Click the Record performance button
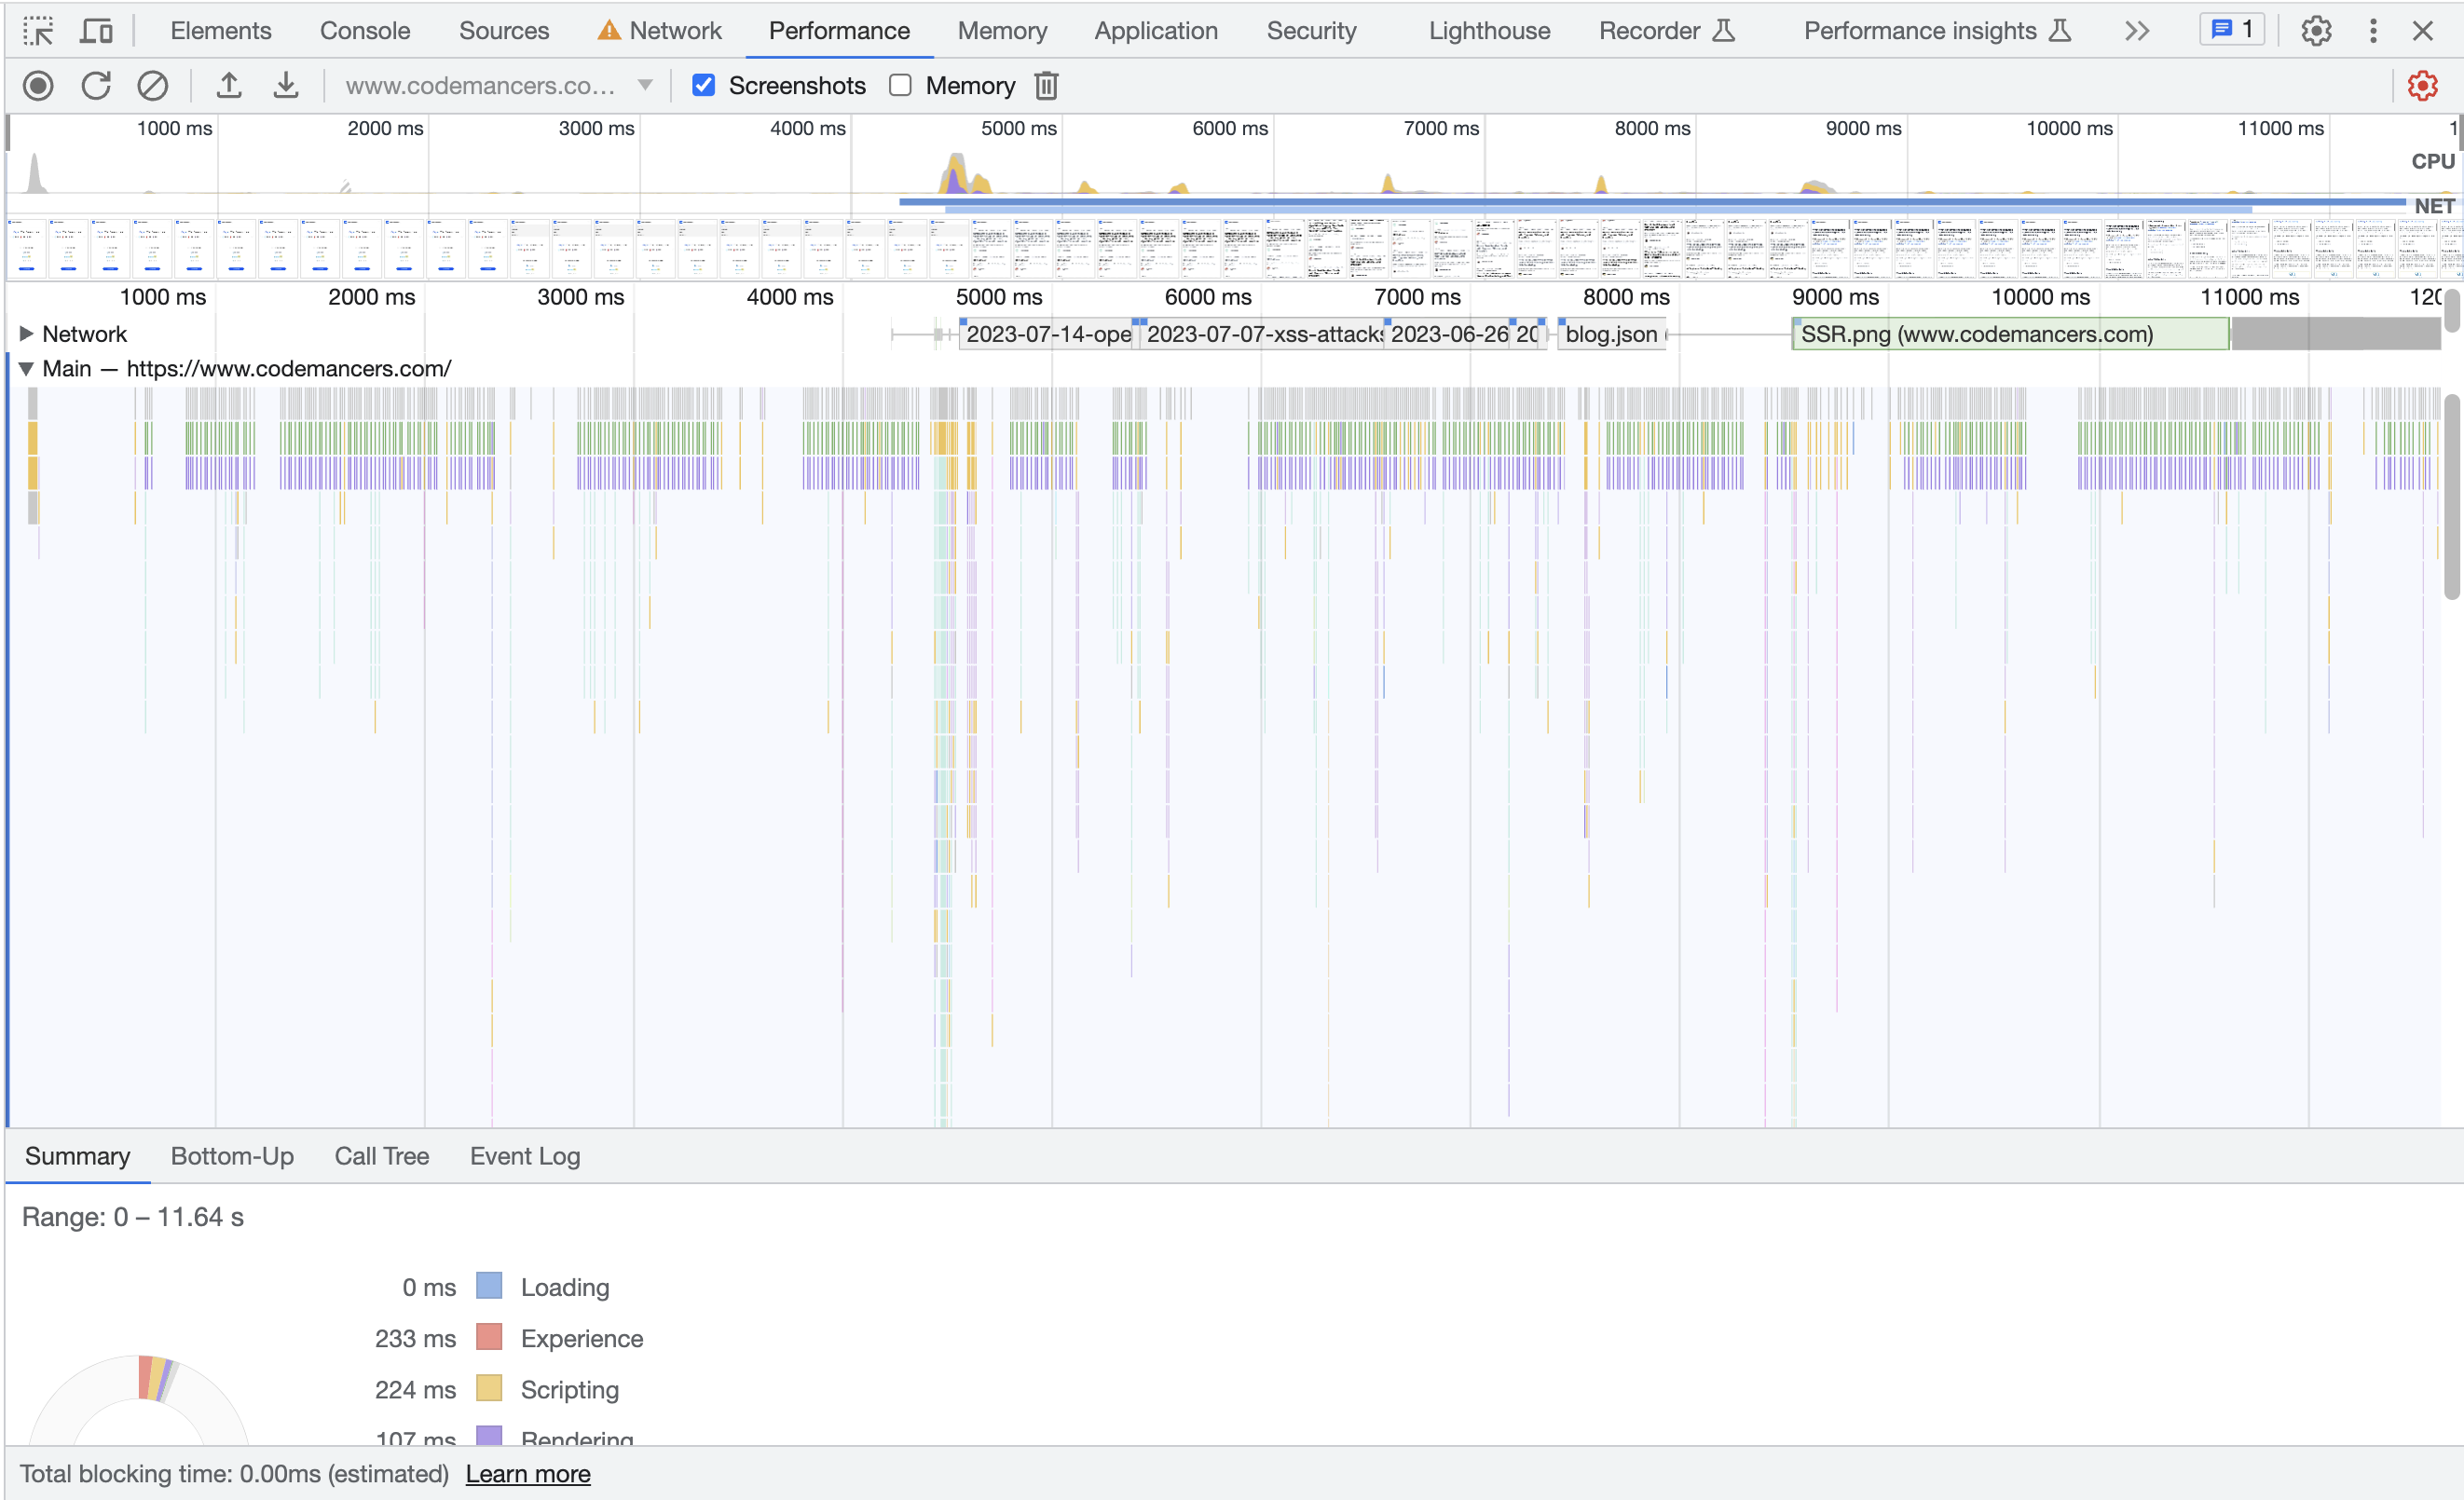Screen dimensions: 2464x1500 pyautogui.click(x=38, y=86)
